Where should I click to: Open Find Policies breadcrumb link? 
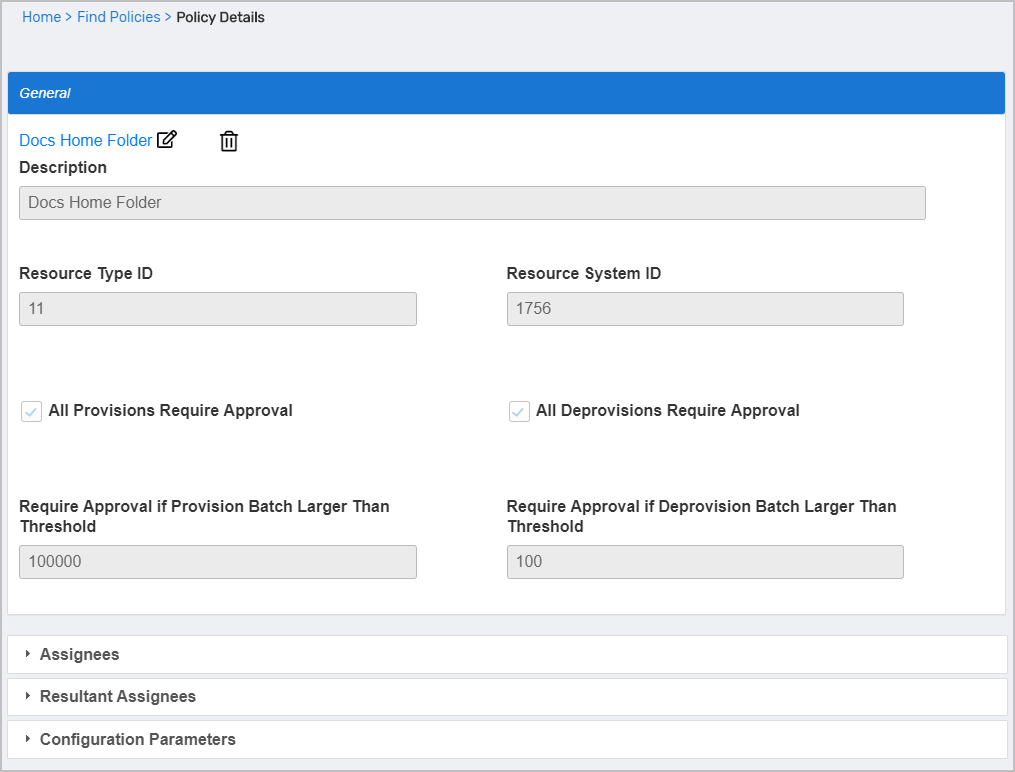[118, 17]
